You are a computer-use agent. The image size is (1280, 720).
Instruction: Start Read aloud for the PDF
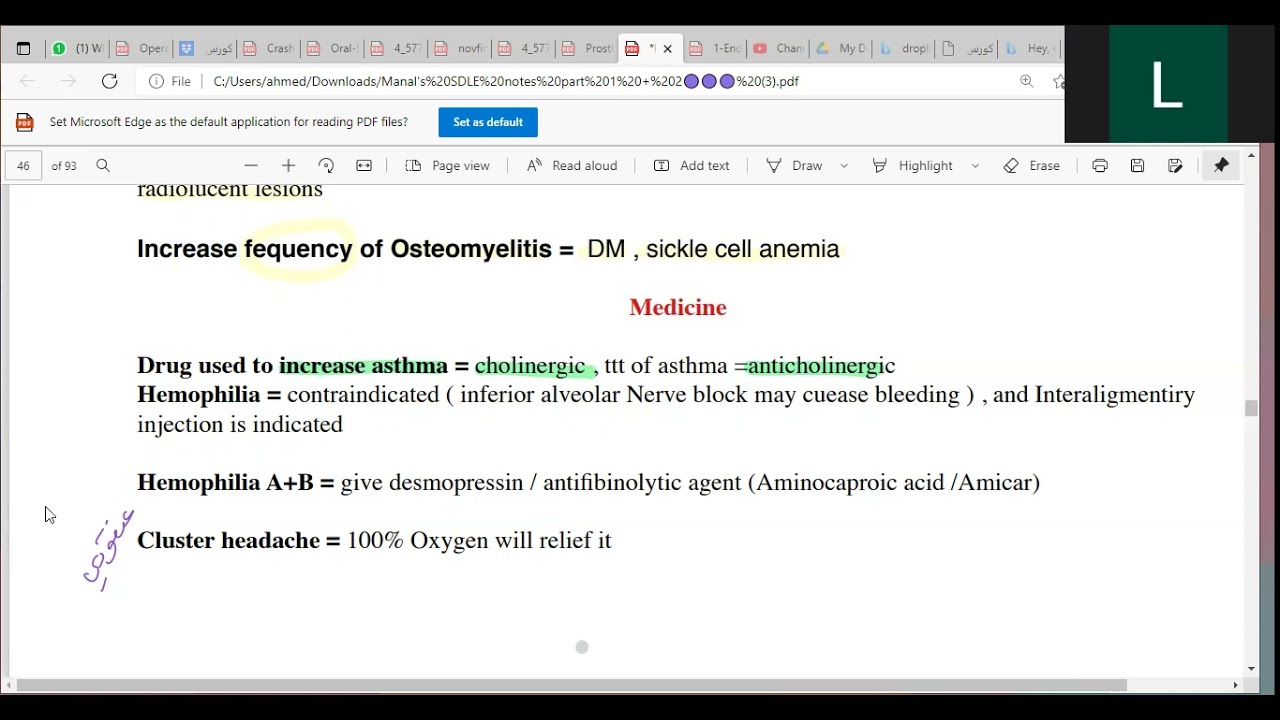(572, 166)
